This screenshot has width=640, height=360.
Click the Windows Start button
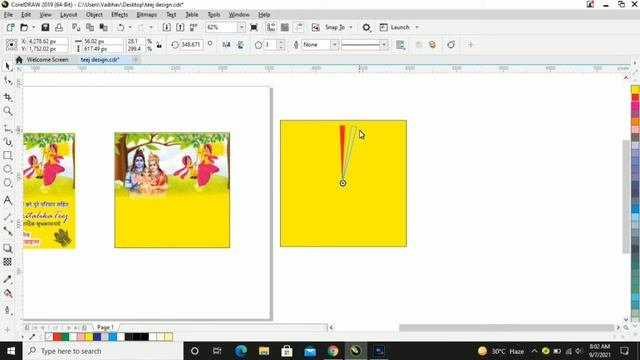click(11, 351)
